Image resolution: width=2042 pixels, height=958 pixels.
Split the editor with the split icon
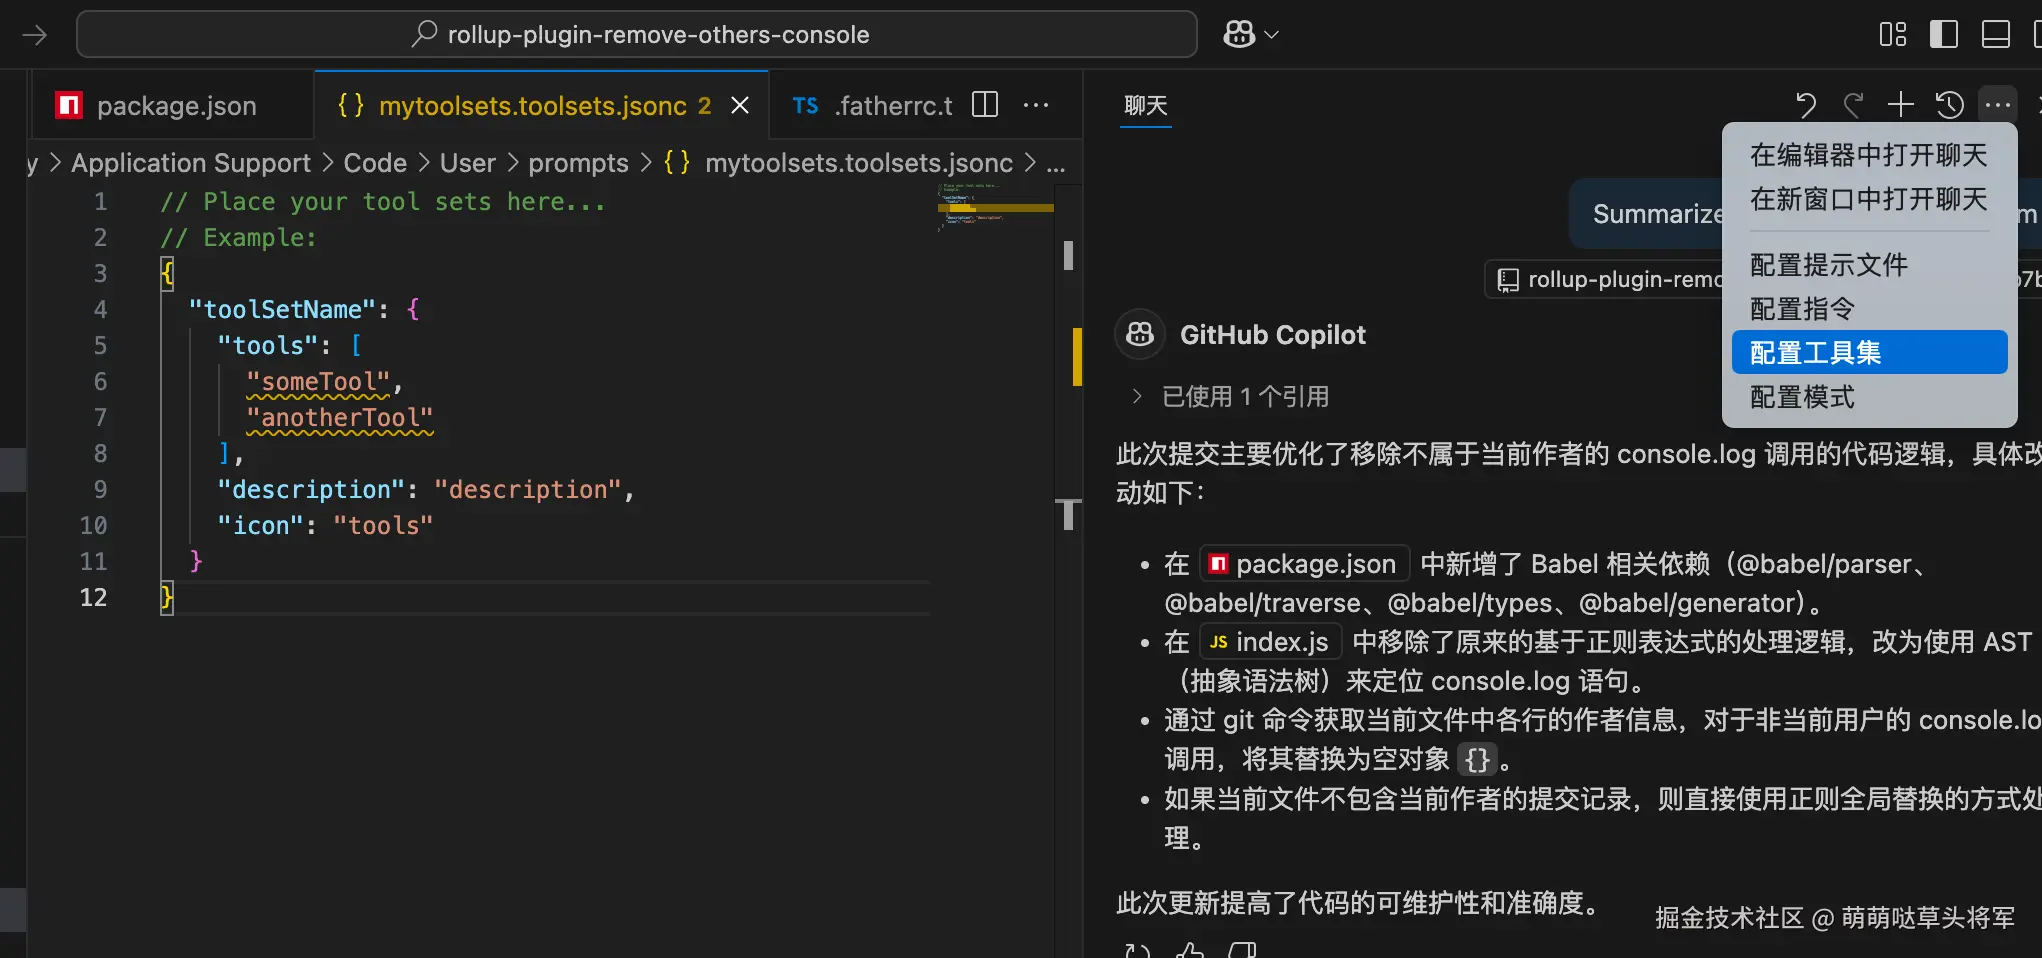(985, 105)
